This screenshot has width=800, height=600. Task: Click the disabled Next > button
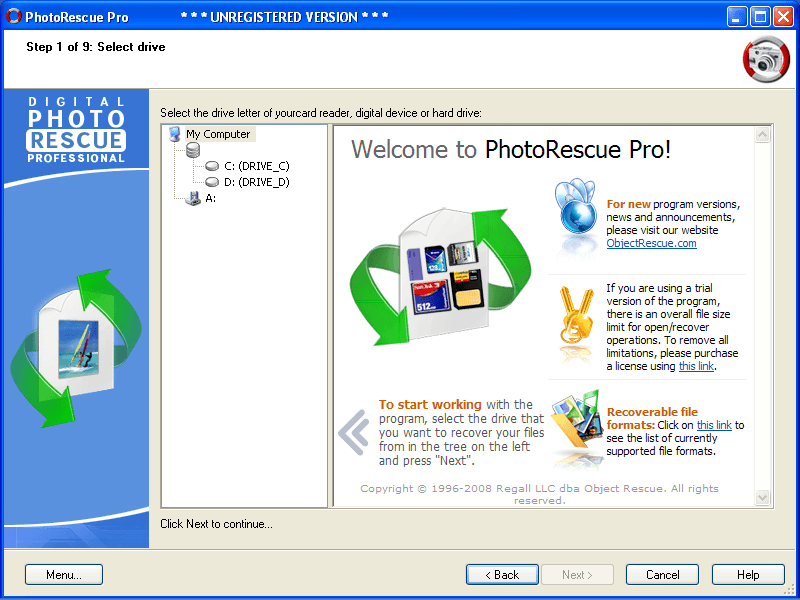577,574
